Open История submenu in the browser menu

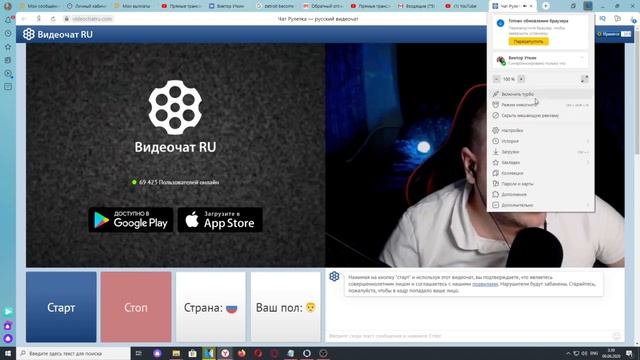[540, 141]
